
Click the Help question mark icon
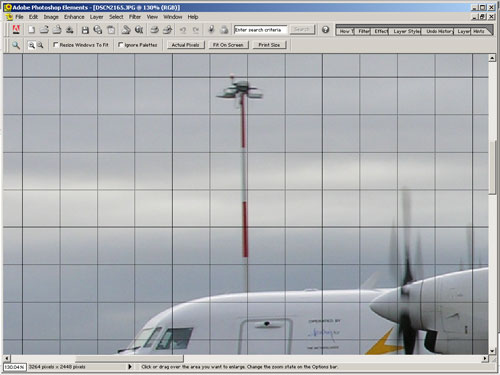(x=325, y=30)
